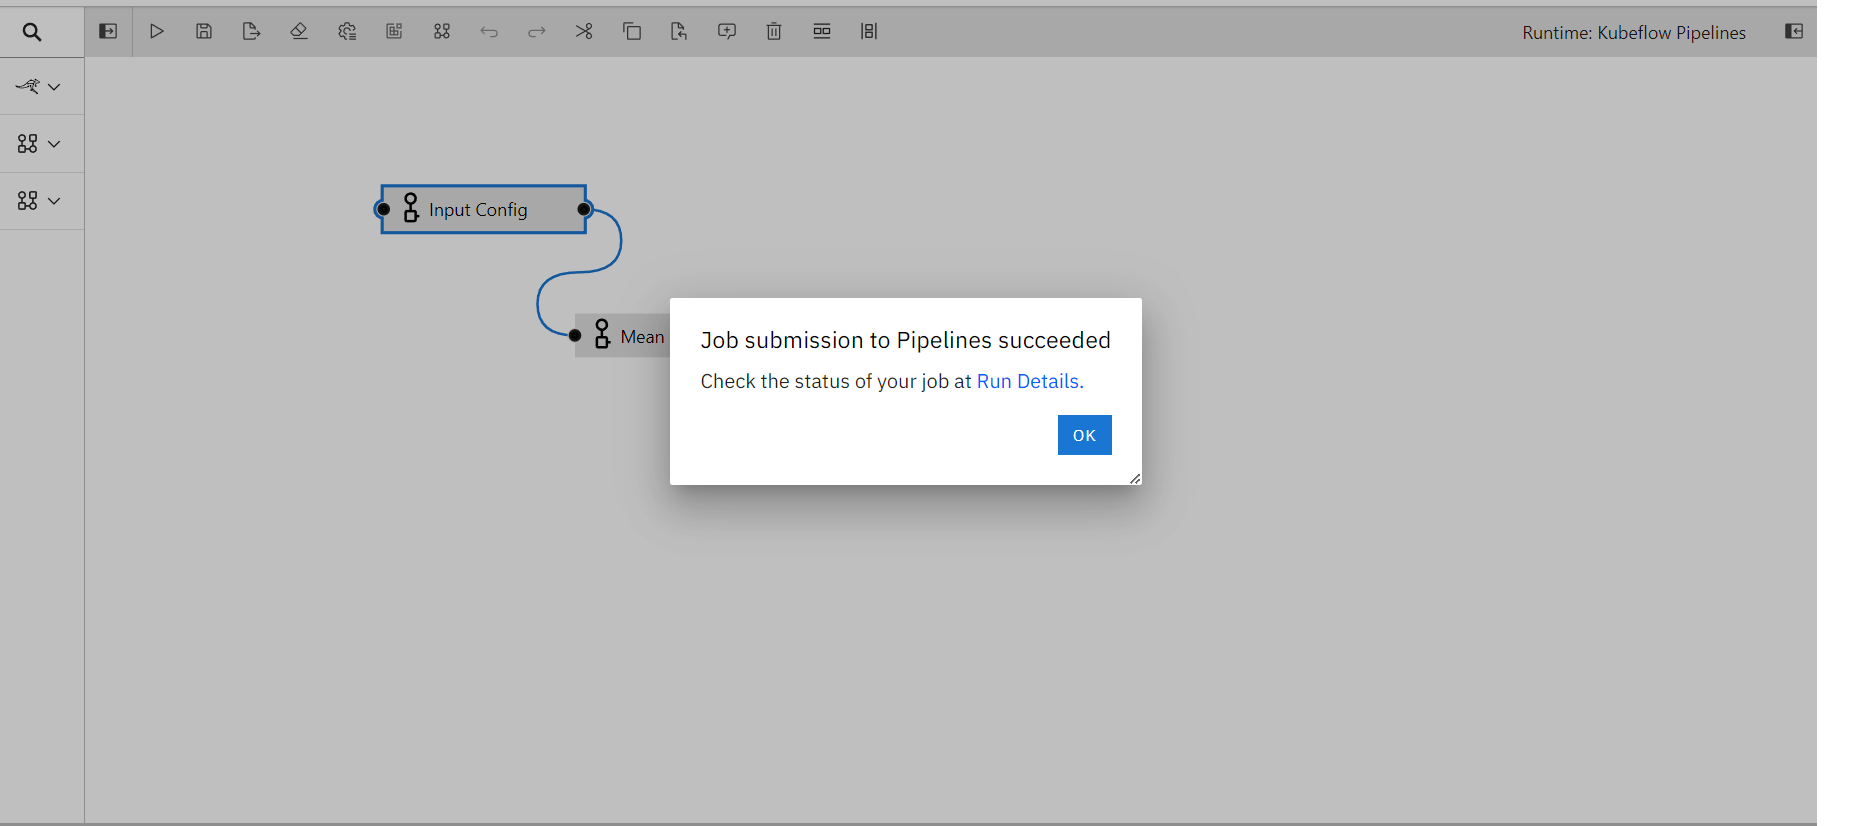The height and width of the screenshot is (826, 1874).
Task: Open Runtime Images toolbar icon
Action: tap(394, 31)
